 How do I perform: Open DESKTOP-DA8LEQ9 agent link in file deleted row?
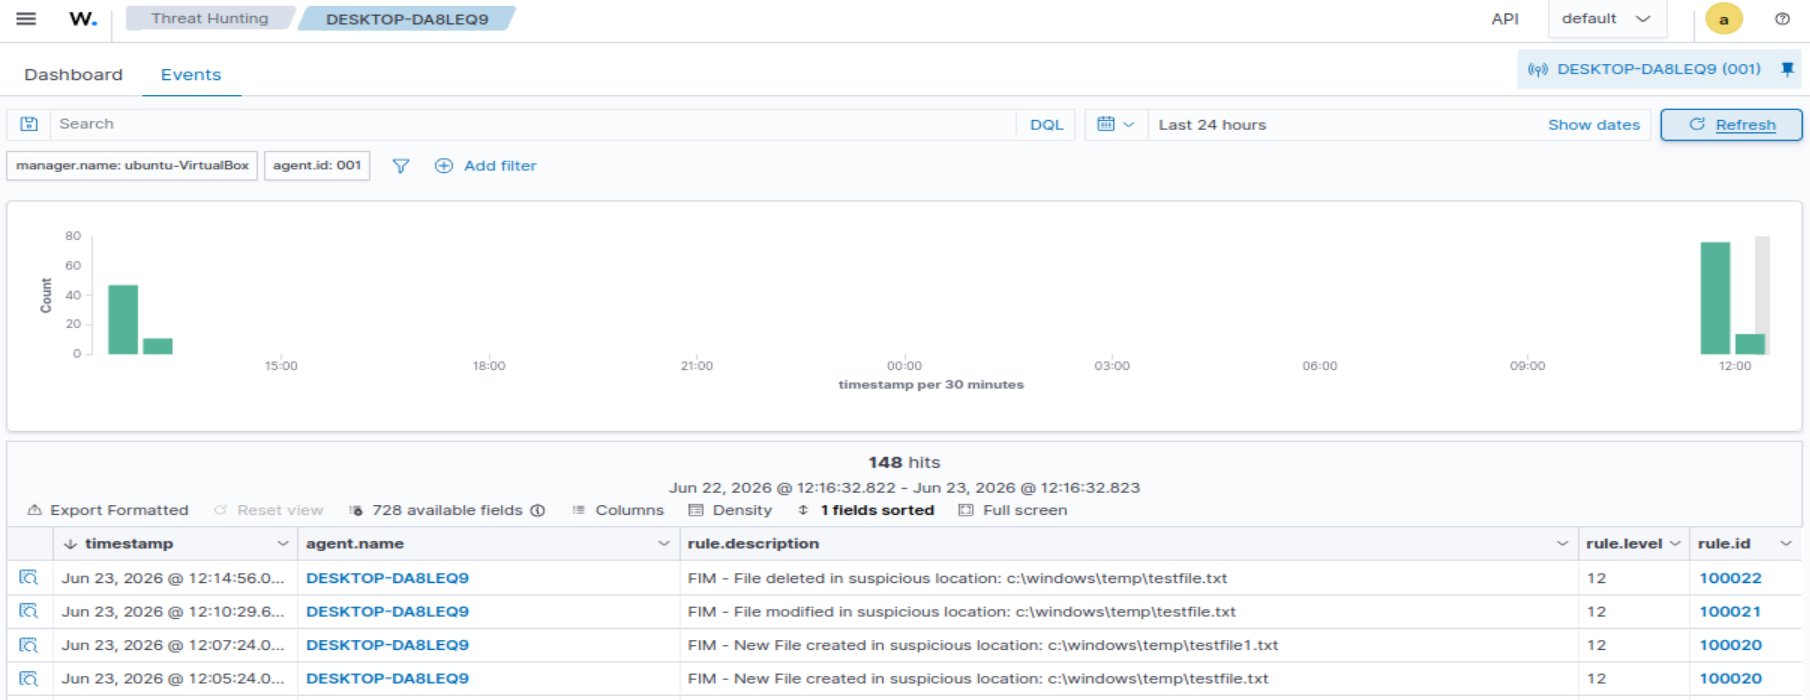[387, 578]
